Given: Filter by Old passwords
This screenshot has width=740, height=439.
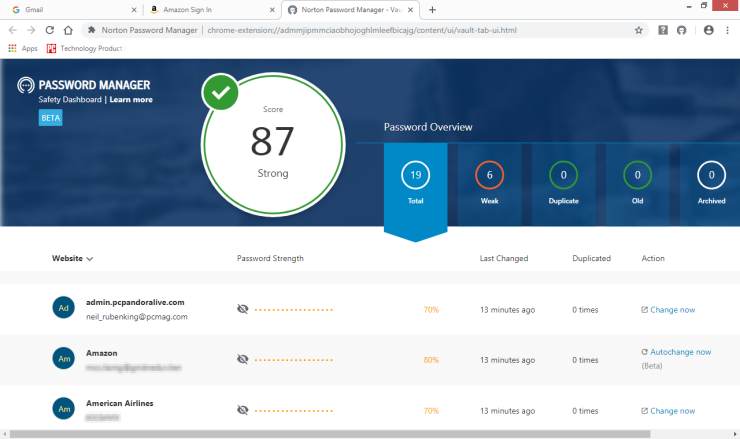Looking at the screenshot, I should pos(638,184).
